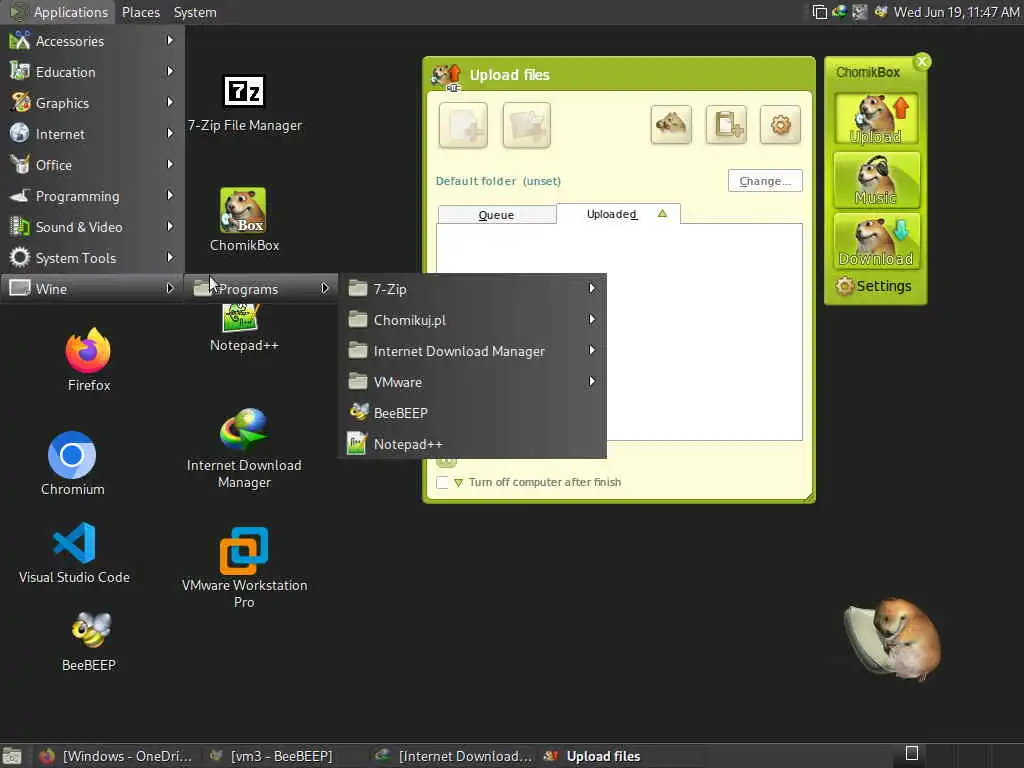Click the hamster mascot on the desktop
Viewport: 1024px width, 768px height.
coord(893,638)
